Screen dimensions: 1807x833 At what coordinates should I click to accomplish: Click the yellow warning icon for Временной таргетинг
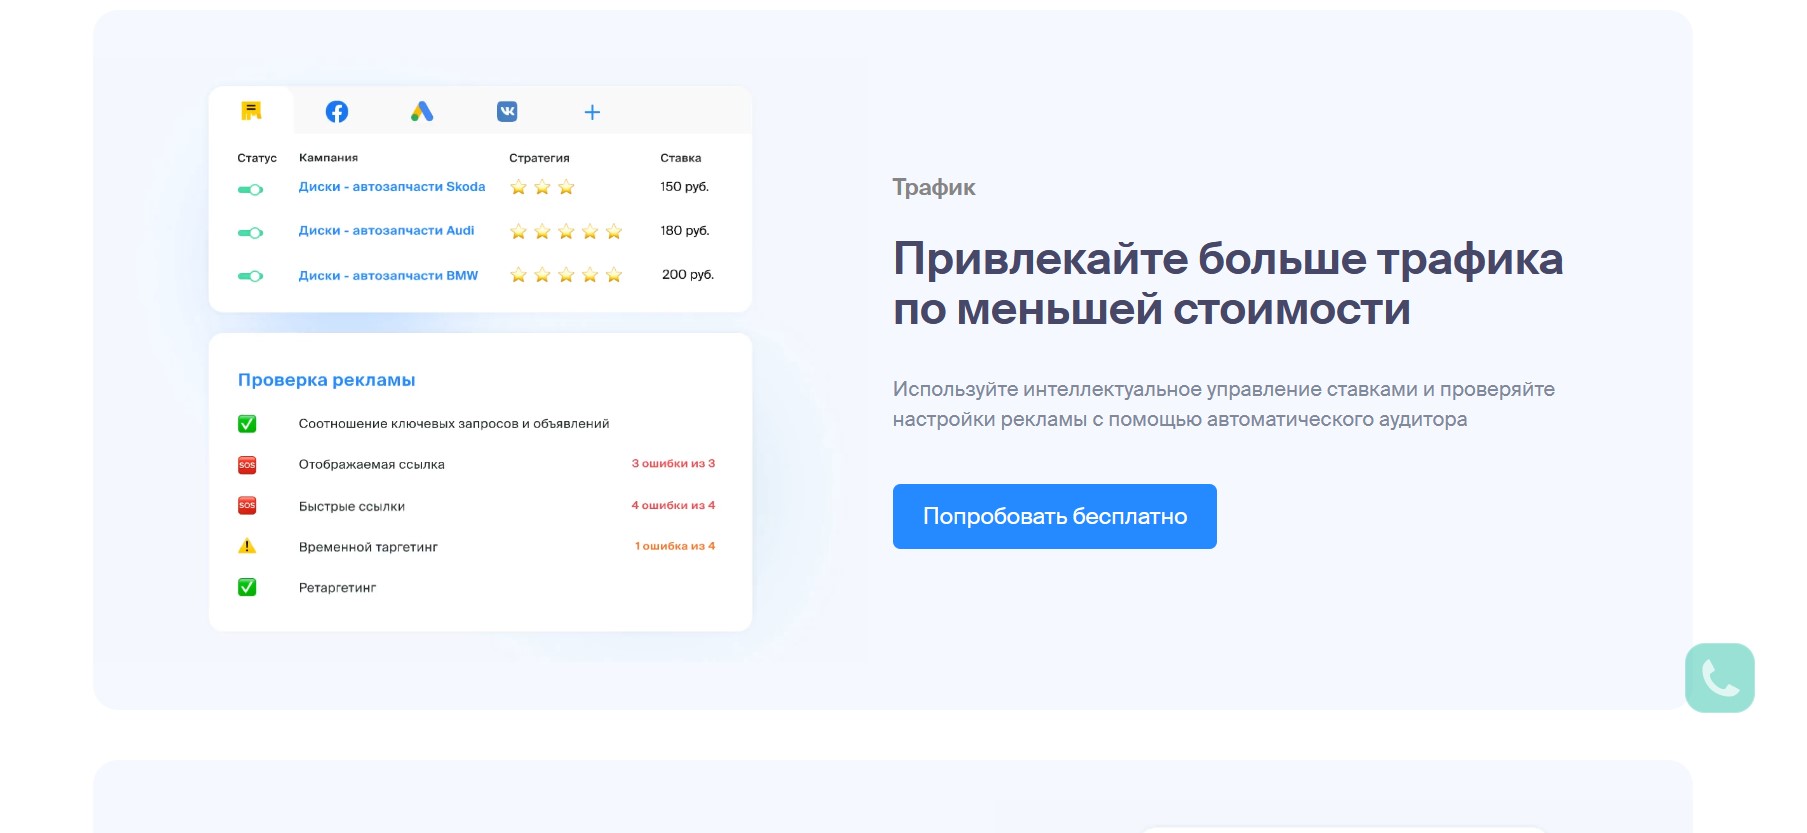coord(247,546)
